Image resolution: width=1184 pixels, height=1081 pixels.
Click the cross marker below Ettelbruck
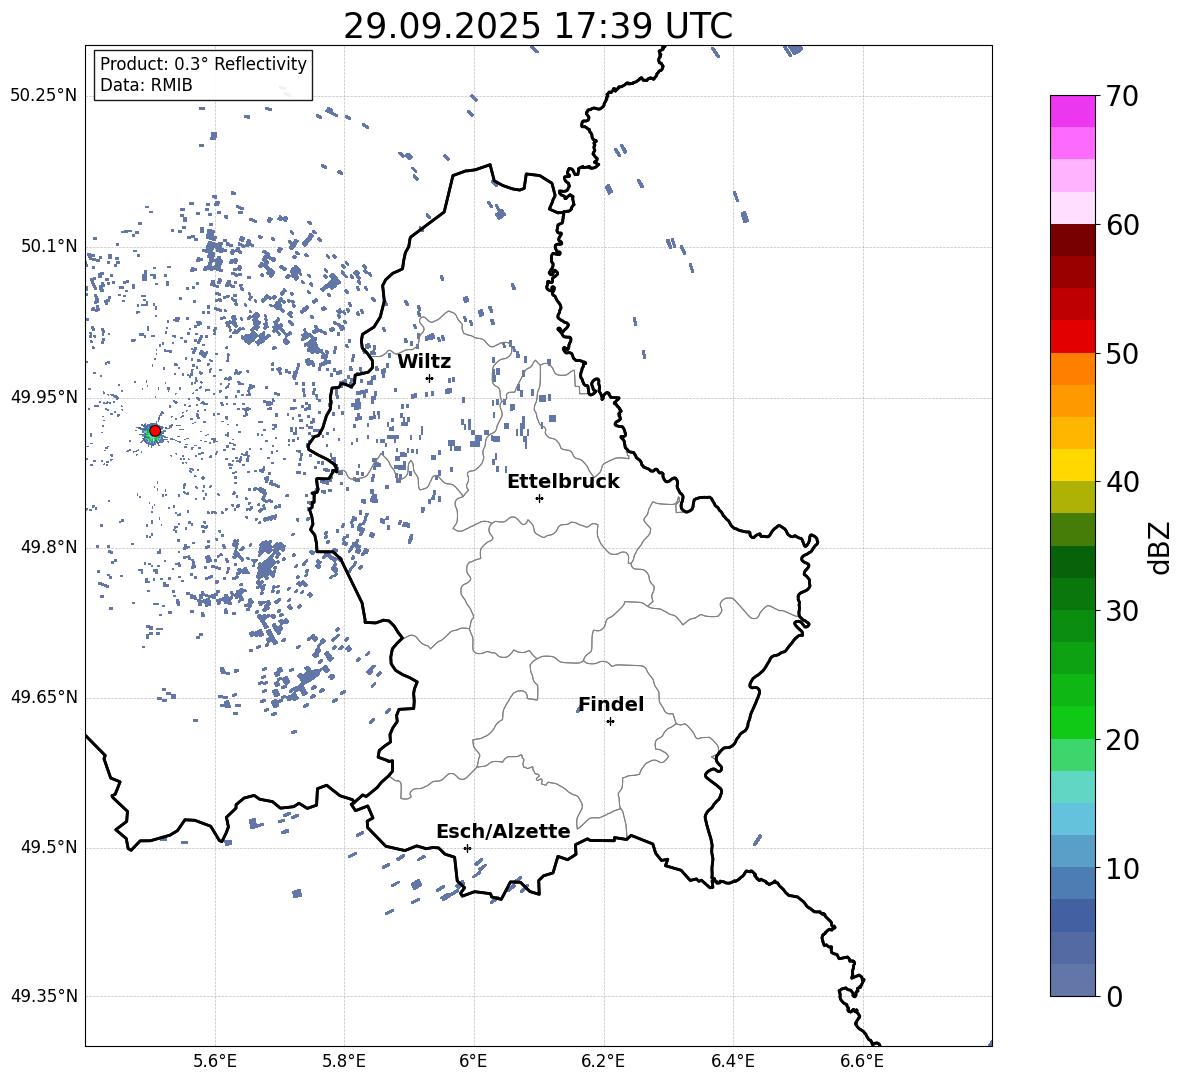click(x=539, y=498)
